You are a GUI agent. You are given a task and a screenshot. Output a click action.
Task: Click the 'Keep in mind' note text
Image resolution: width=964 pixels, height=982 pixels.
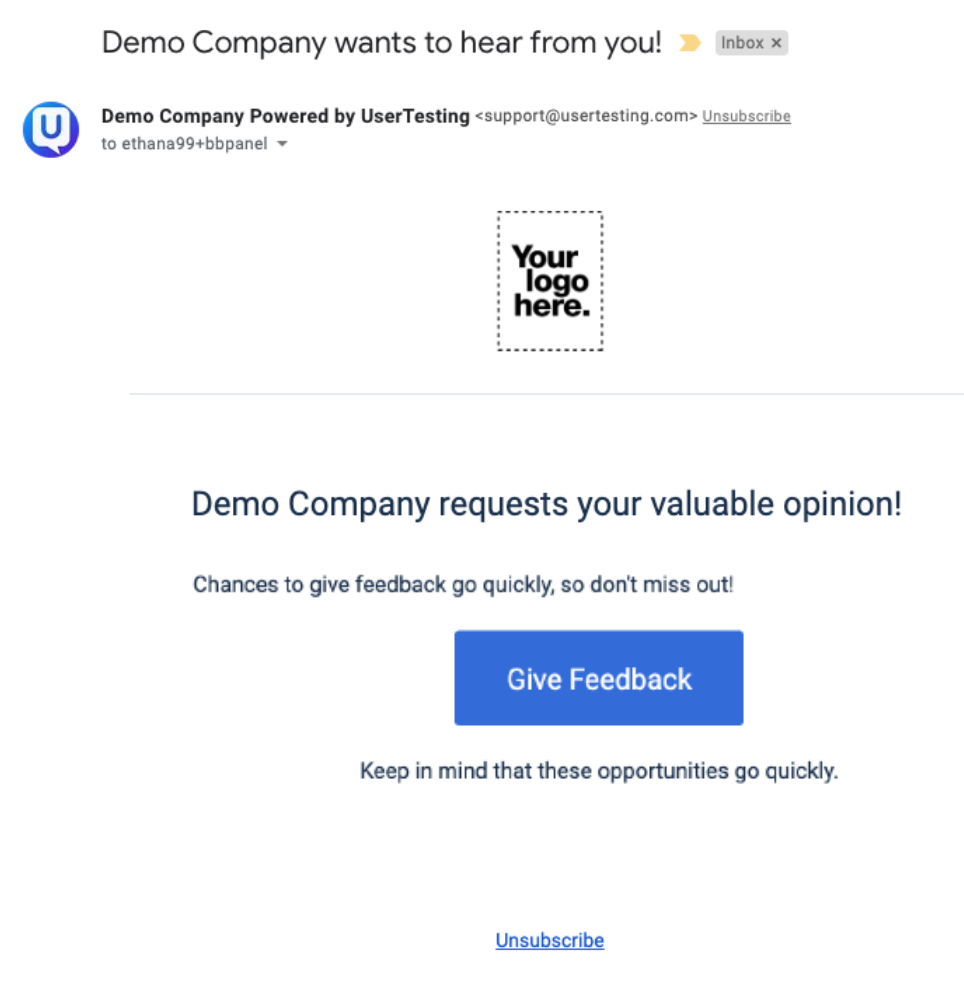click(x=599, y=771)
